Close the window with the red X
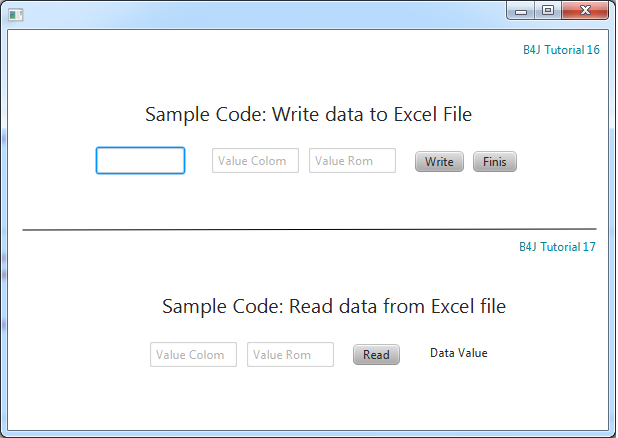 tap(585, 11)
